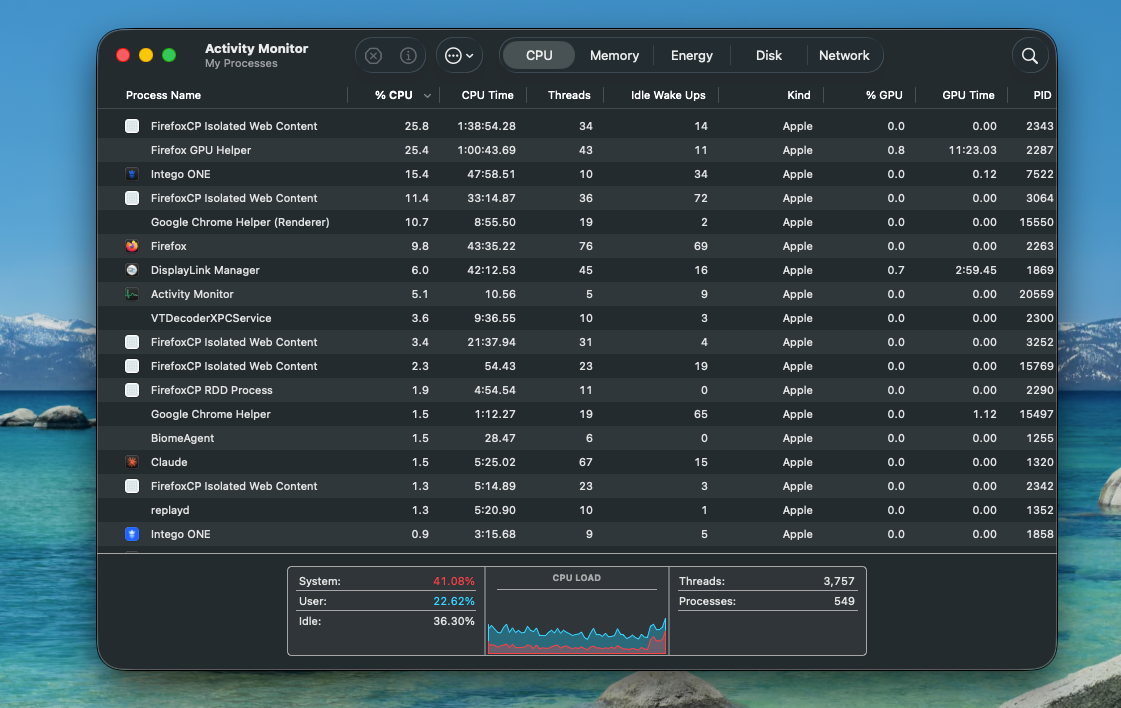Select the VTDecoderXPCService process

pos(577,318)
